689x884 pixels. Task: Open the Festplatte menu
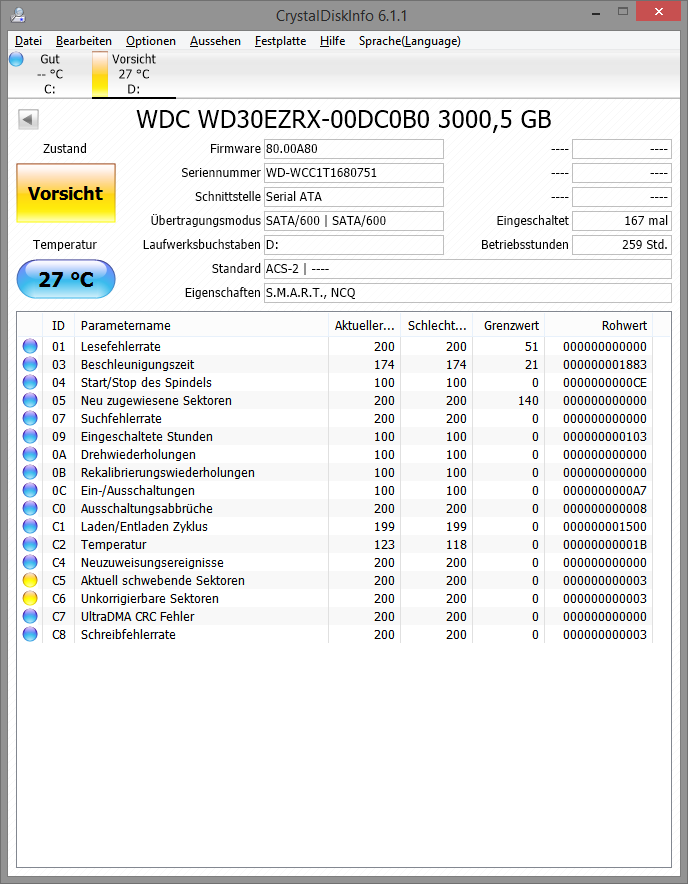(280, 41)
